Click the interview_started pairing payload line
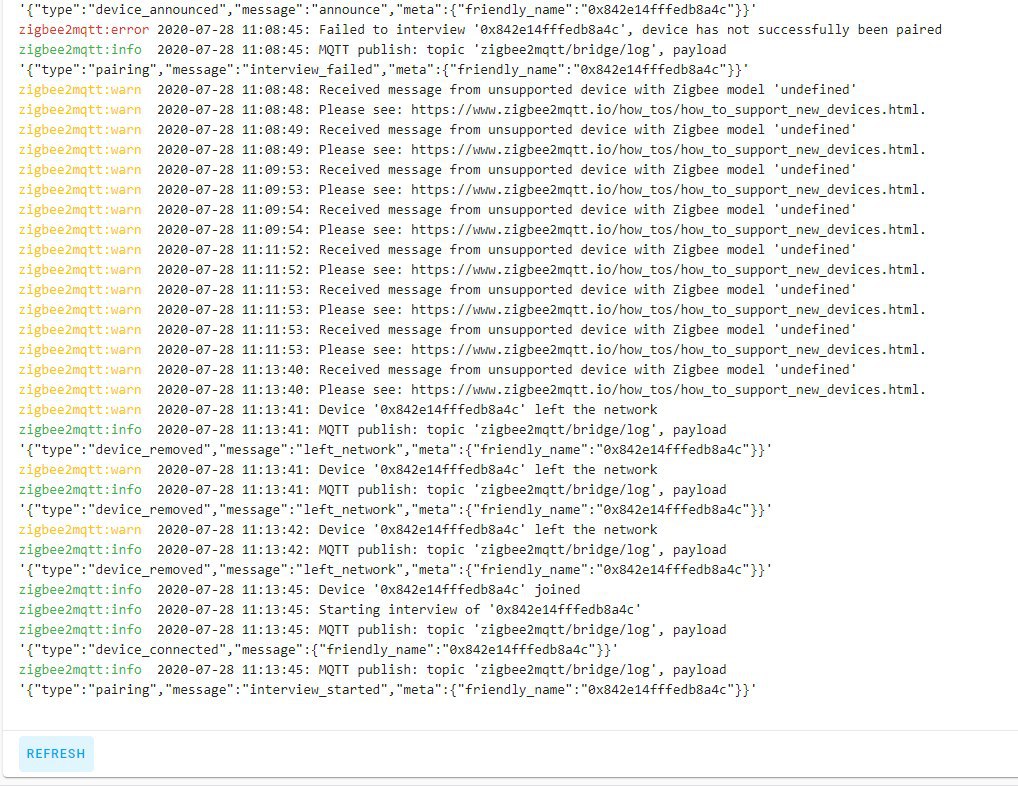 (x=388, y=690)
